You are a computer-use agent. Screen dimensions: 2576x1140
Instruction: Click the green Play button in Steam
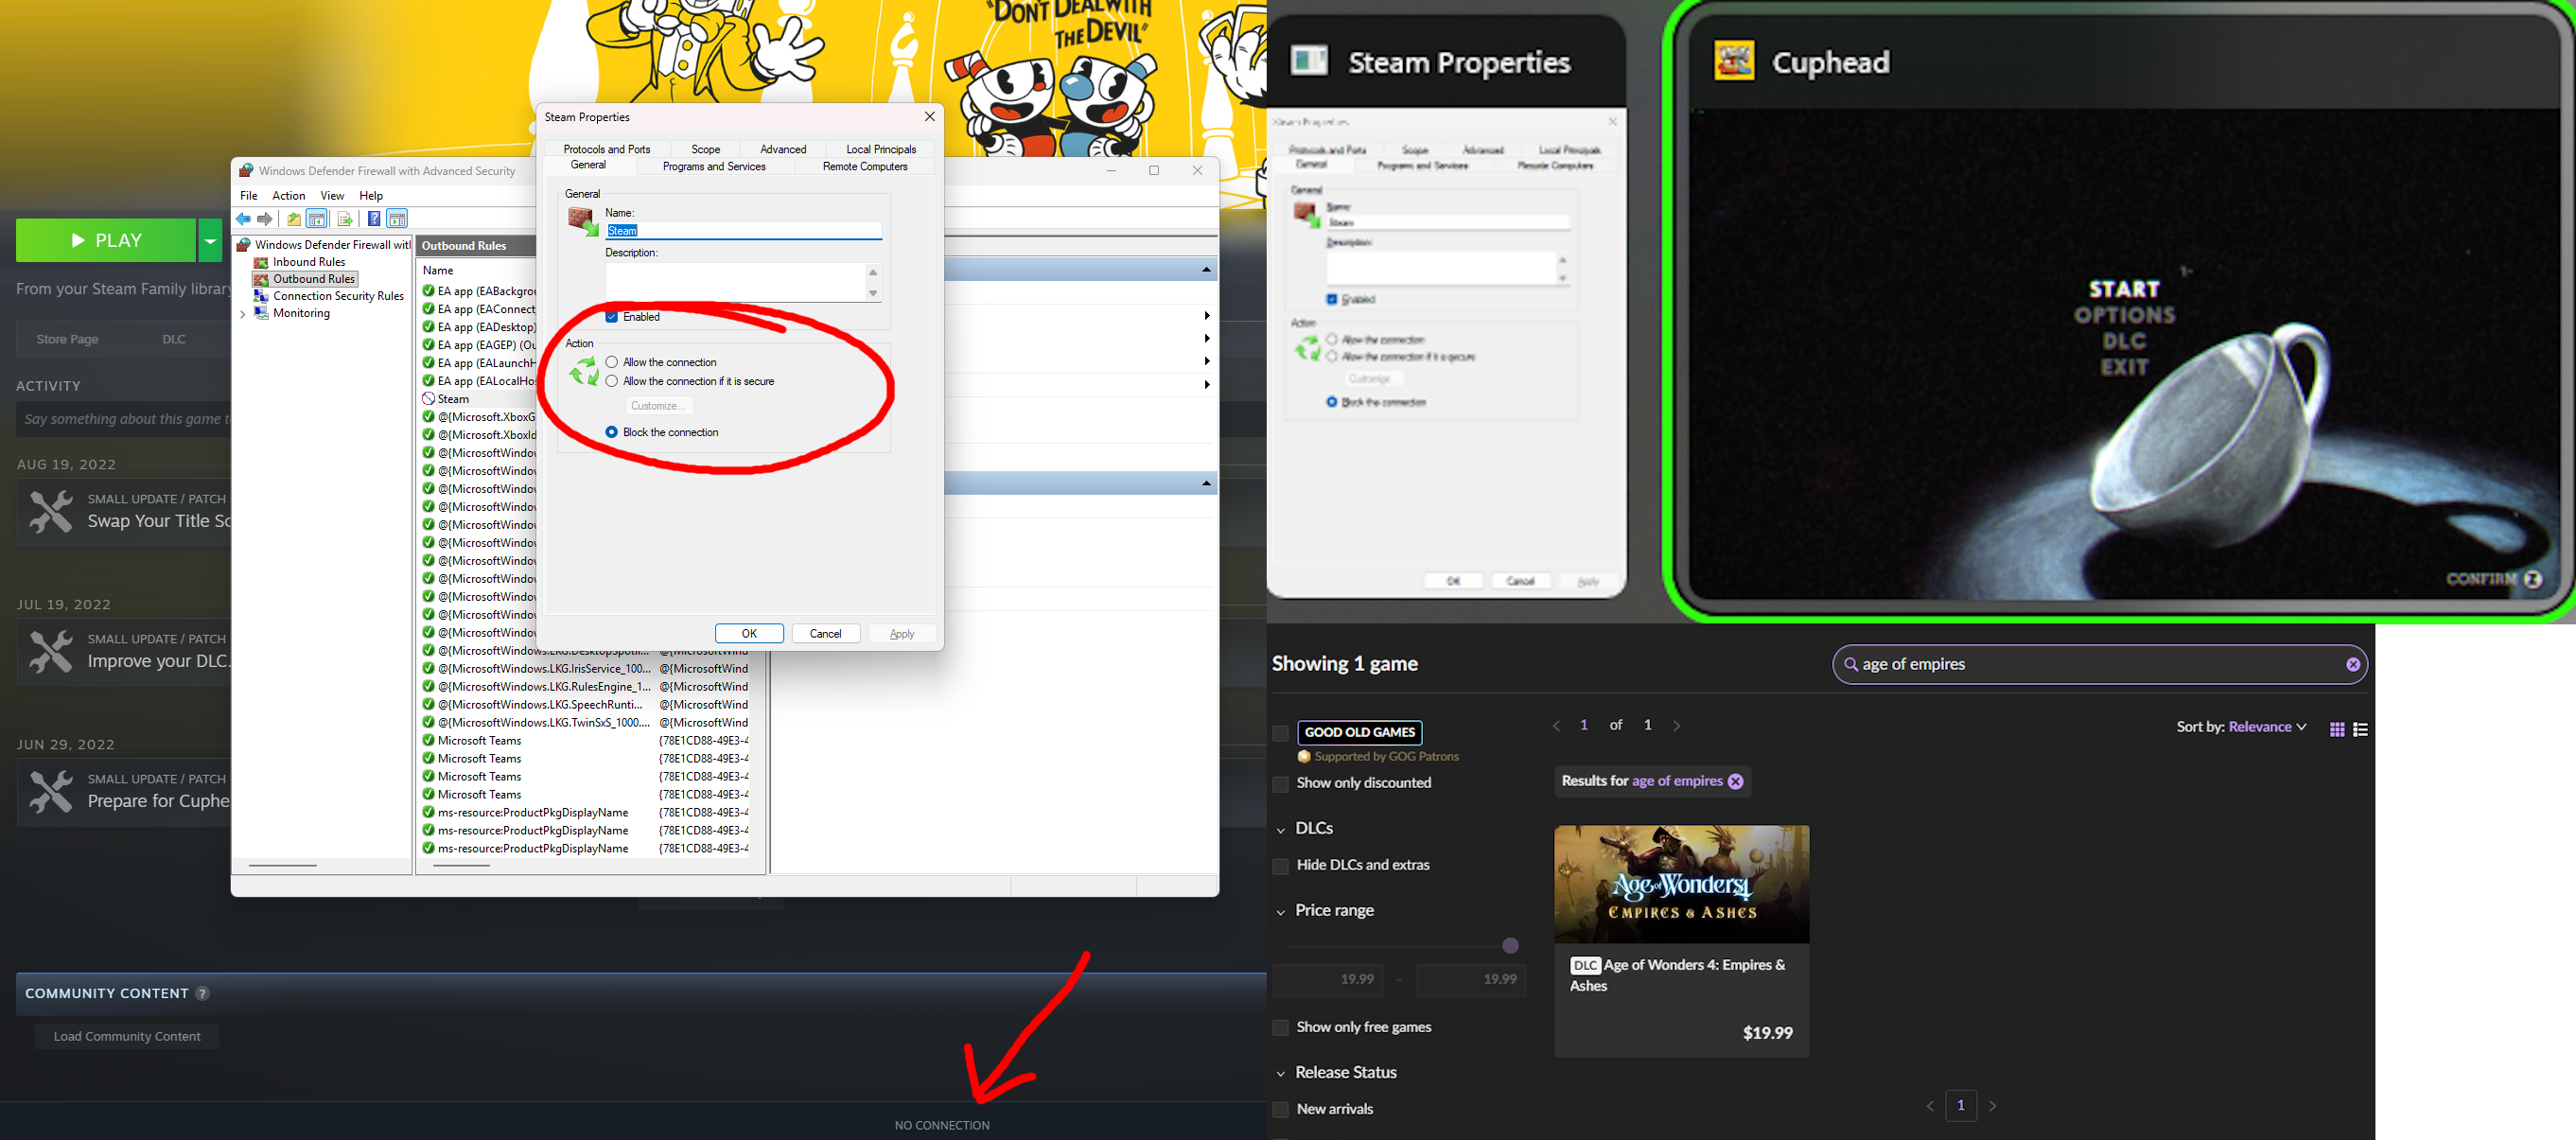coord(106,240)
